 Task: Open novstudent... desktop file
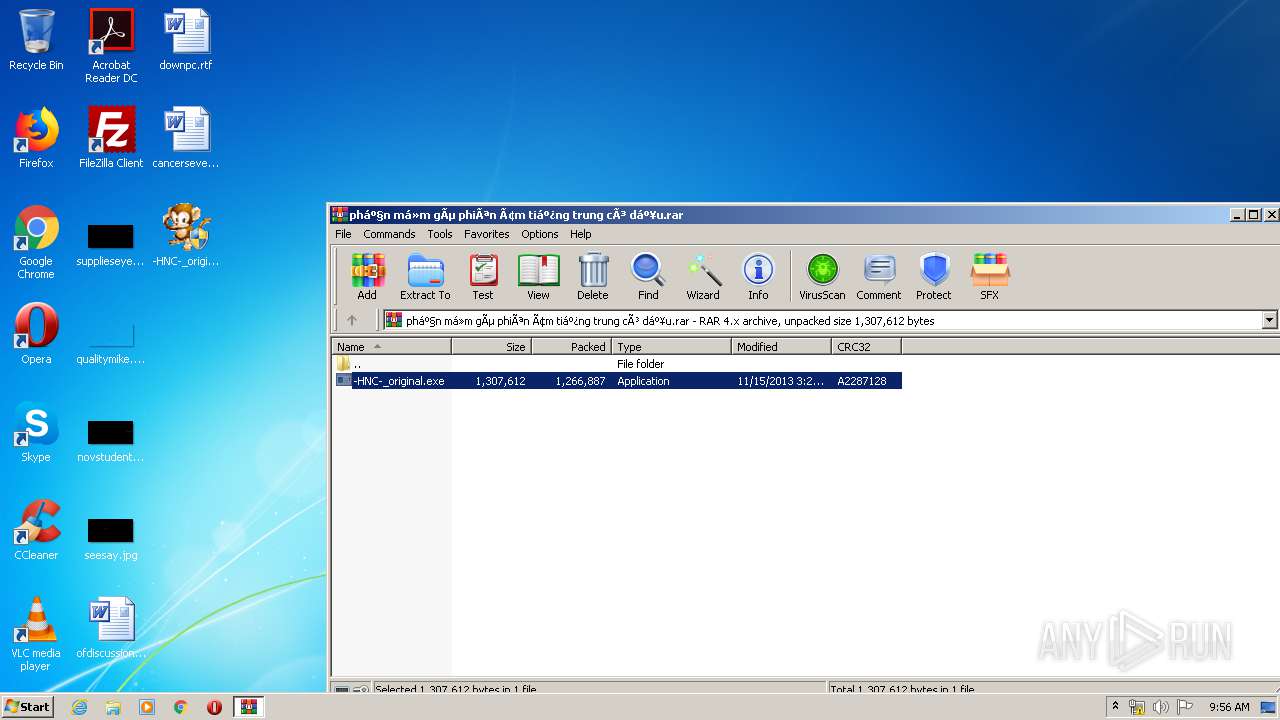pos(111,440)
